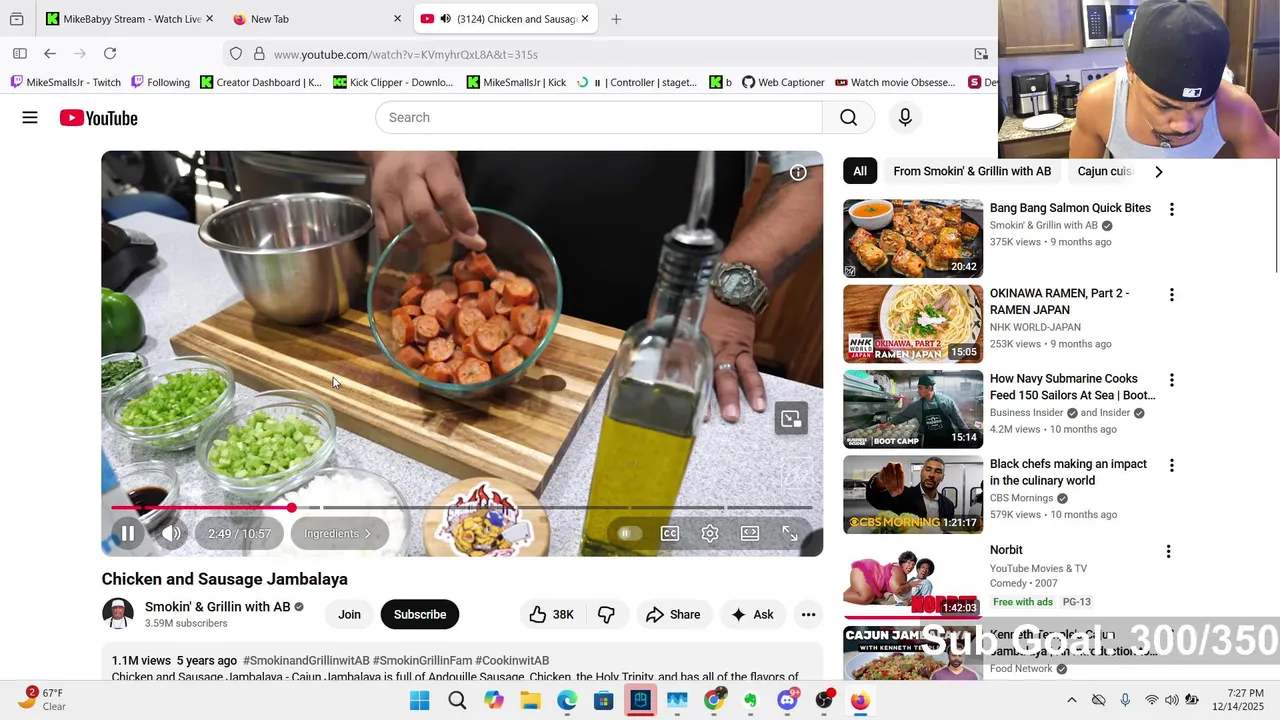Start voice search with microphone icon
Viewport: 1280px width, 720px height.
[905, 118]
